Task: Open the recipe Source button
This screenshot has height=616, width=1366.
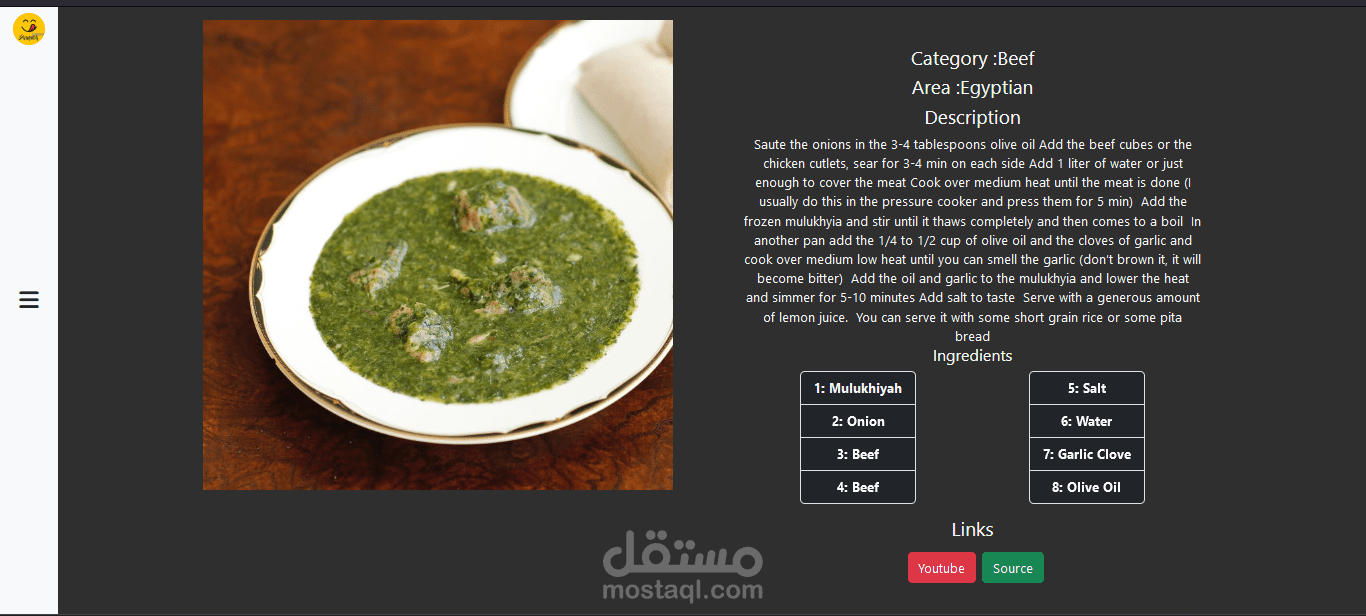Action: coord(1012,568)
